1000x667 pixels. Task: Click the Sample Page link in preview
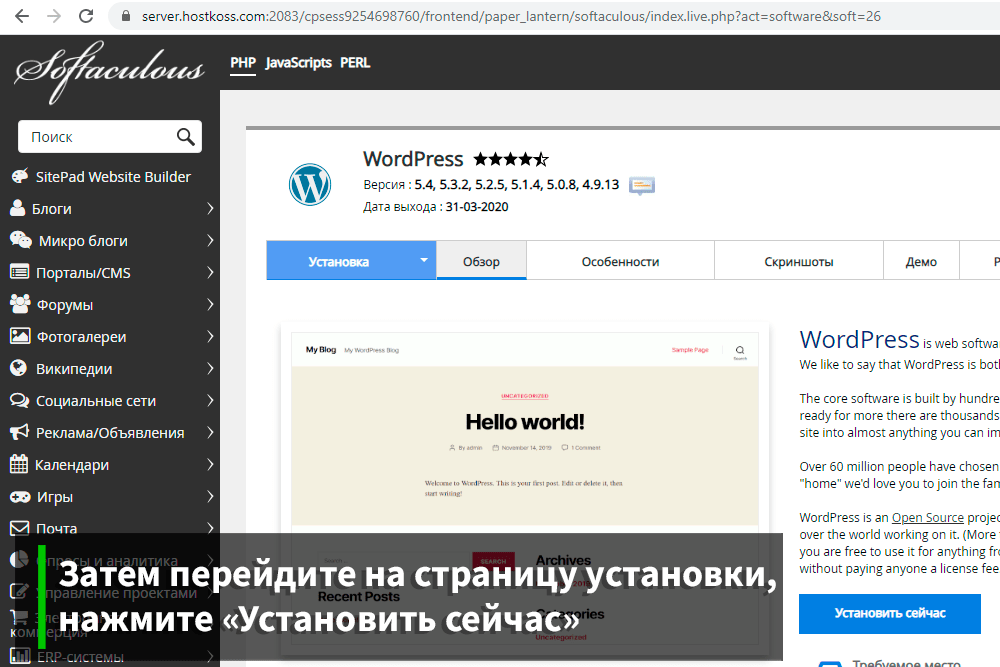[x=690, y=350]
